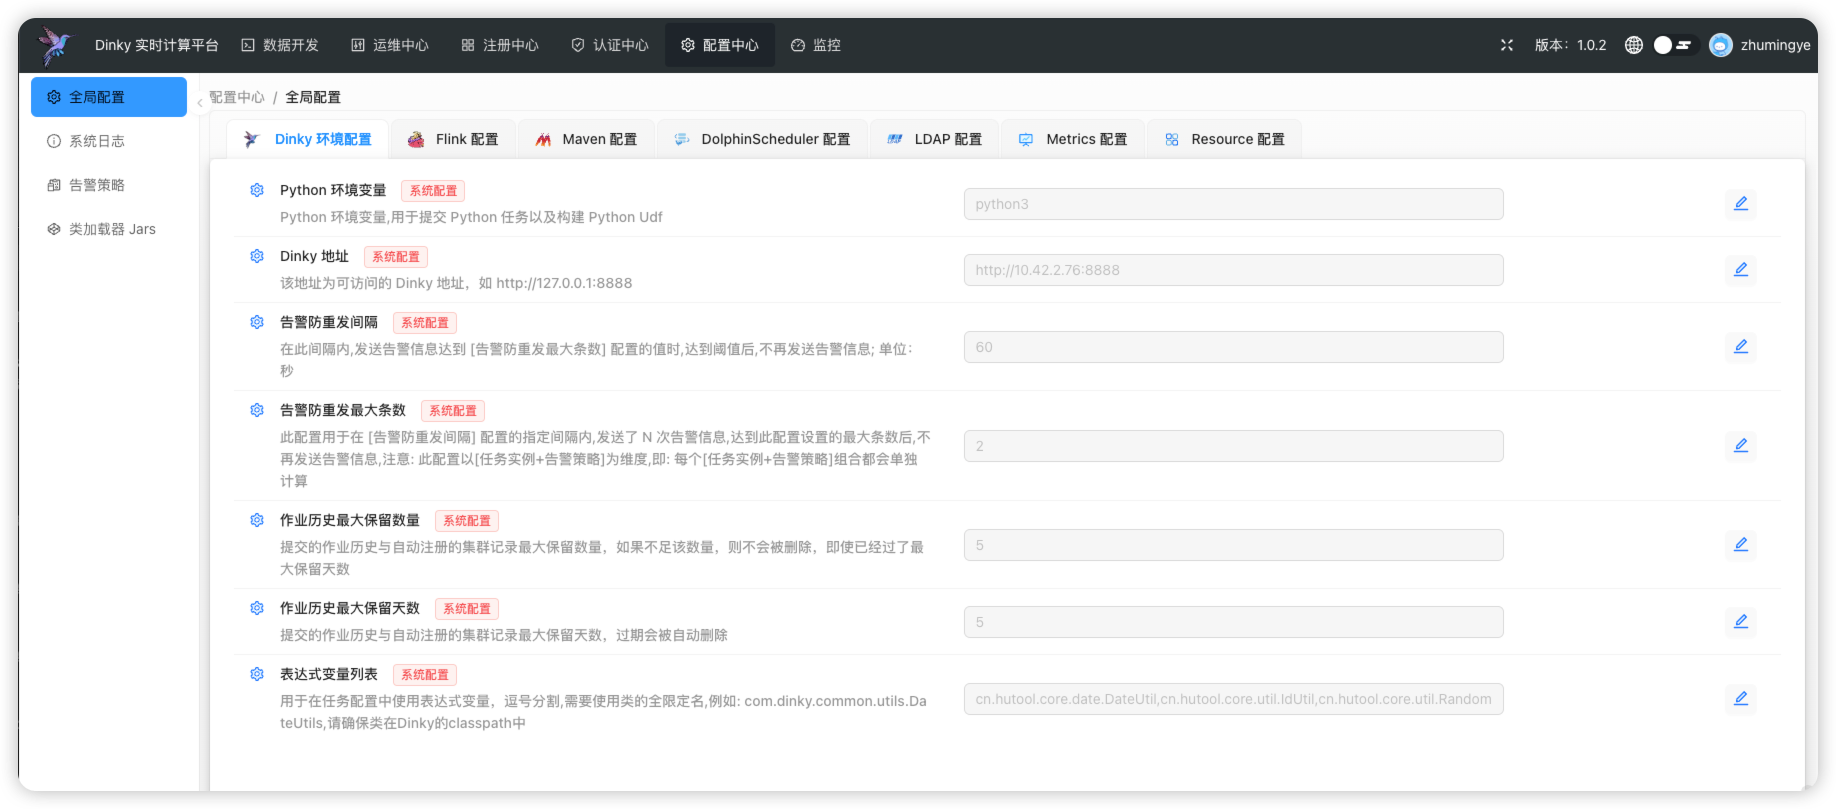Viewport: 1836px width, 809px height.
Task: Click the 全局配置 breadcrumb
Action: pos(313,97)
